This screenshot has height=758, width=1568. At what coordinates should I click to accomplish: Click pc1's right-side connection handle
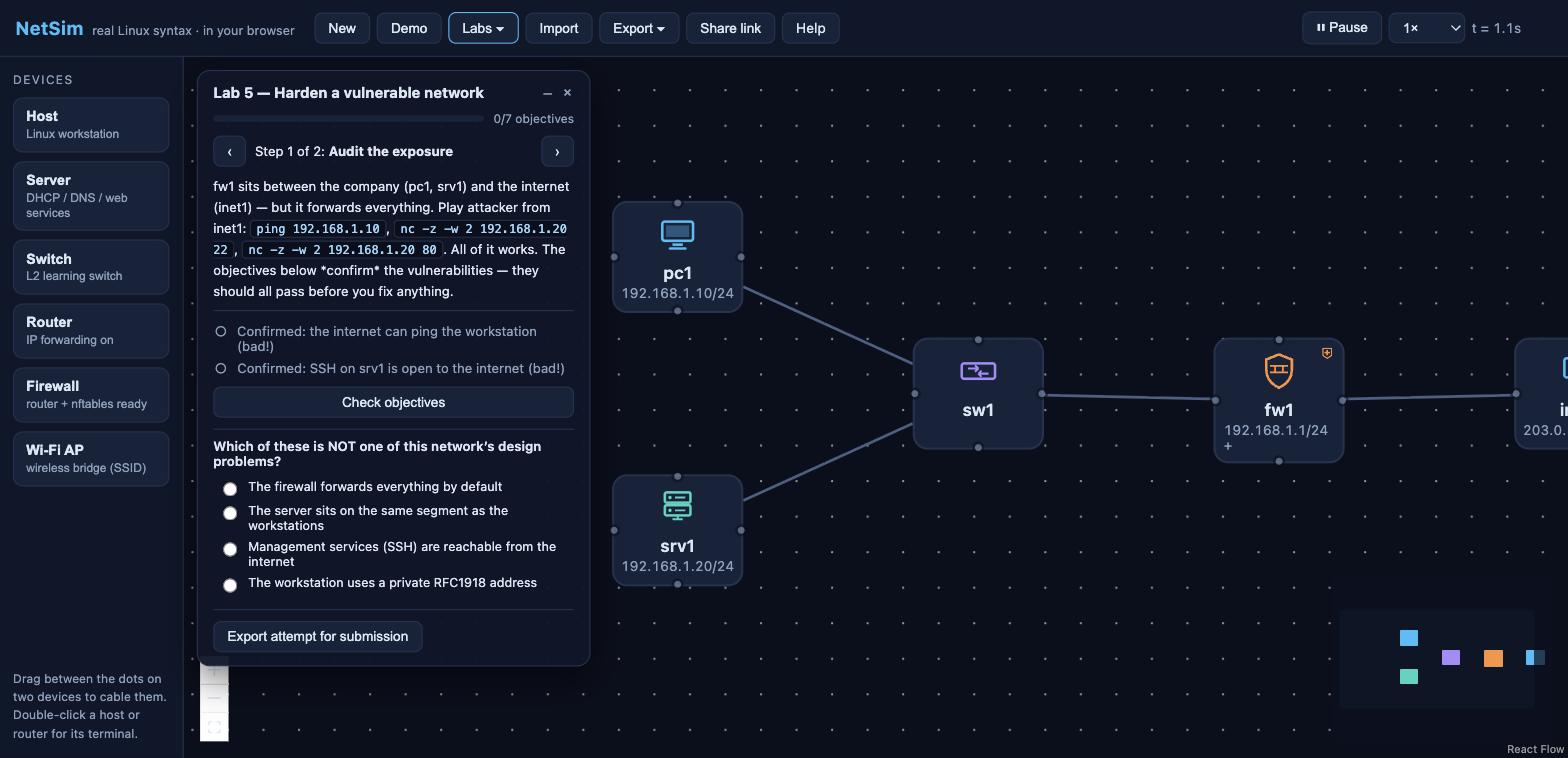coord(741,257)
